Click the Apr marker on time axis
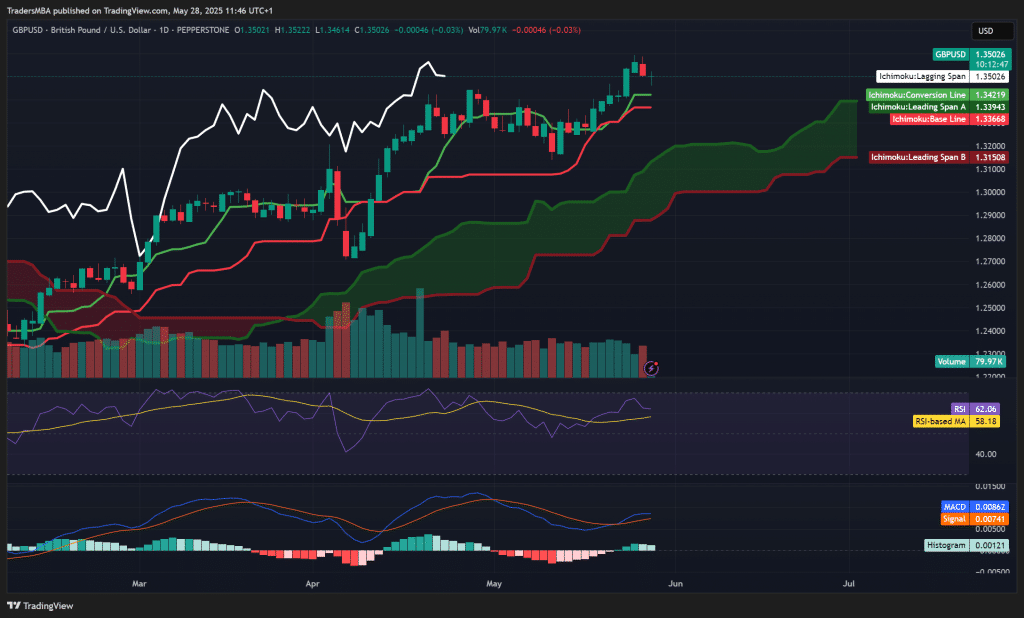 pos(314,581)
